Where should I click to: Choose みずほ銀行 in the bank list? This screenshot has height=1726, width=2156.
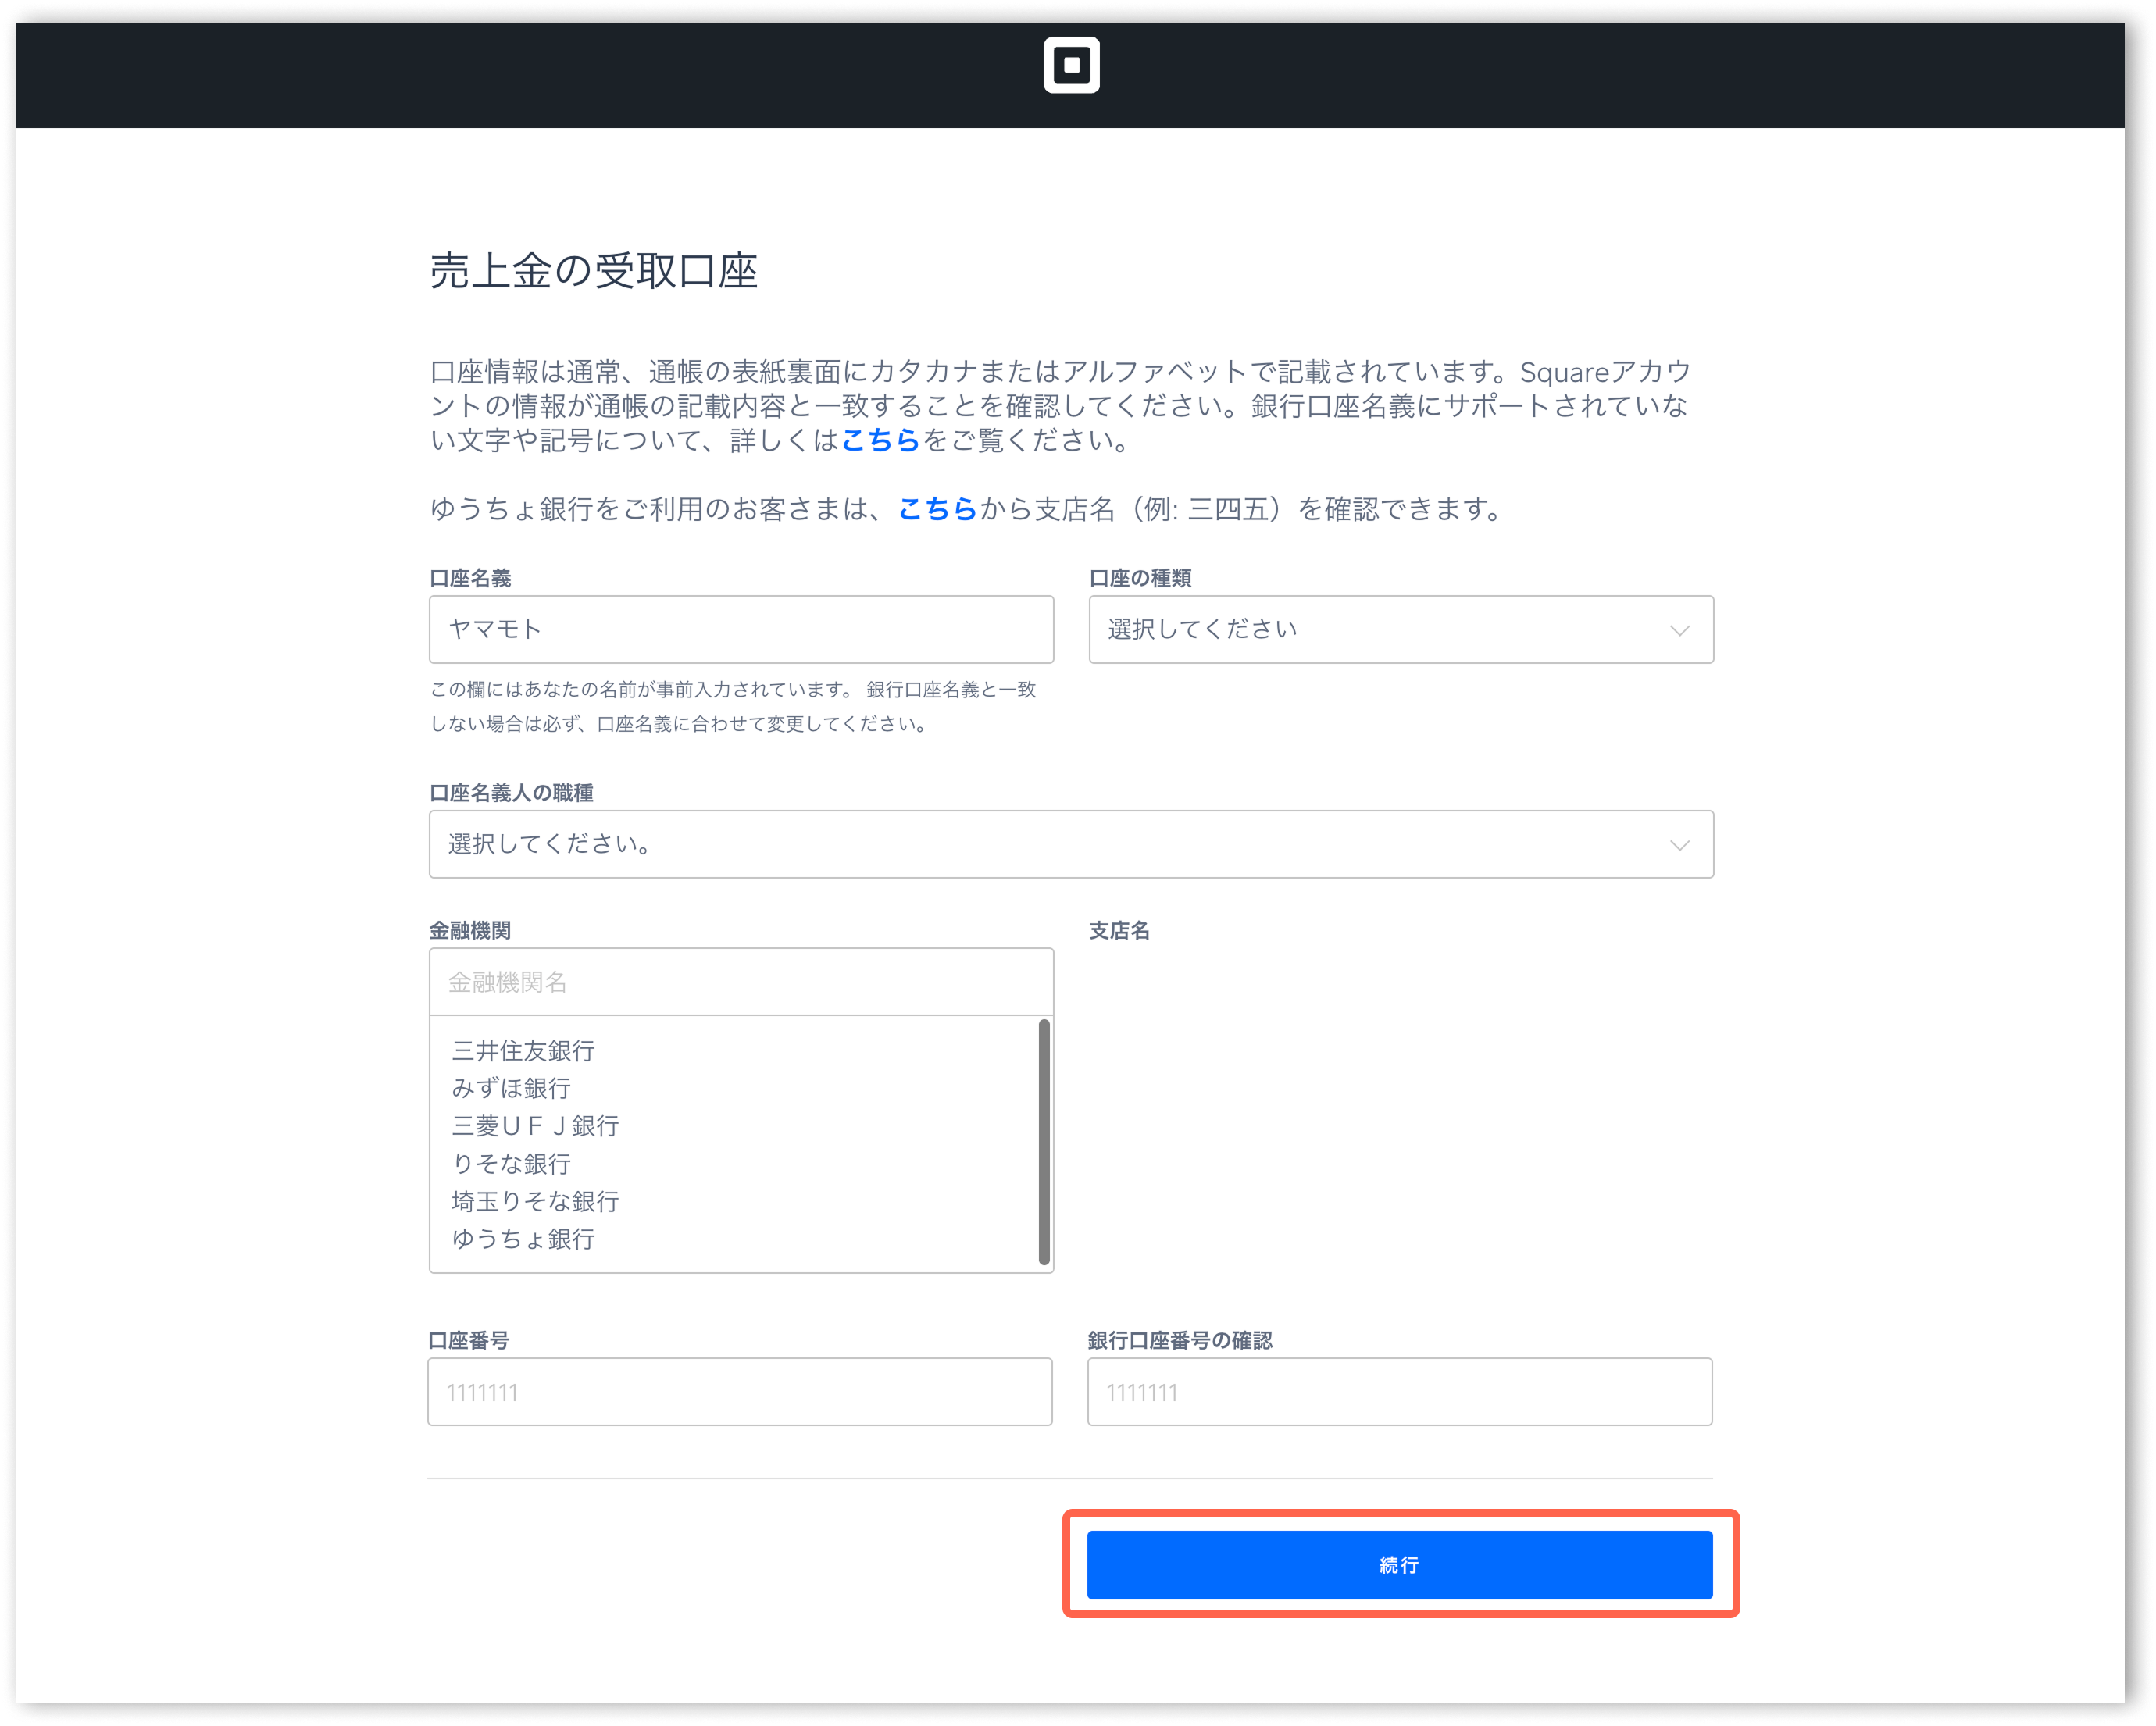[x=511, y=1088]
